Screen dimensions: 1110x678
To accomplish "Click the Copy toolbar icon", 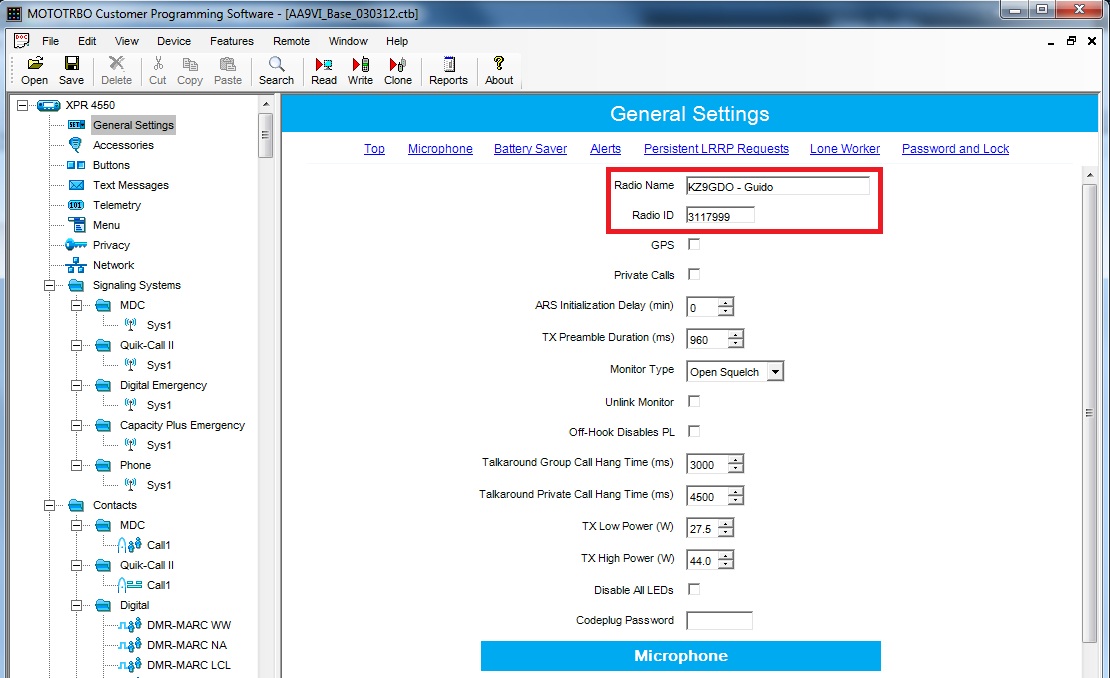I will coord(190,64).
